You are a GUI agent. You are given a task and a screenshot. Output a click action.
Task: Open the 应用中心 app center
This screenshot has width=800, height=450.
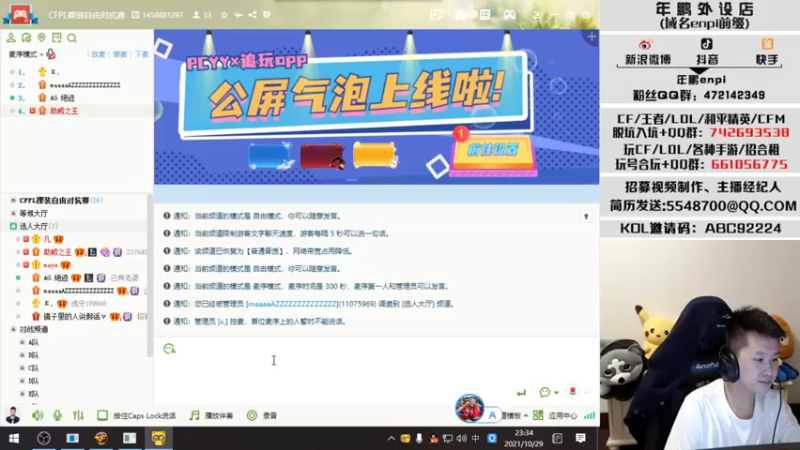click(x=555, y=415)
